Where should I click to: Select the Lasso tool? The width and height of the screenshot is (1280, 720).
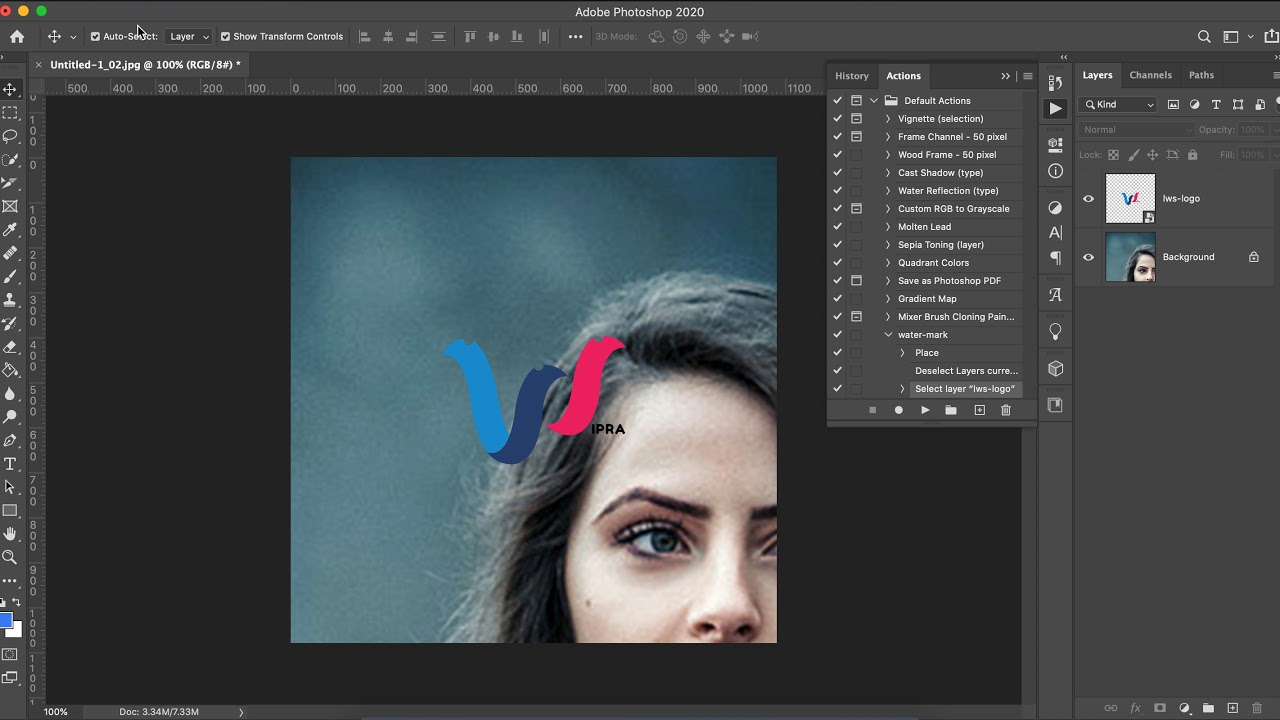coord(10,136)
